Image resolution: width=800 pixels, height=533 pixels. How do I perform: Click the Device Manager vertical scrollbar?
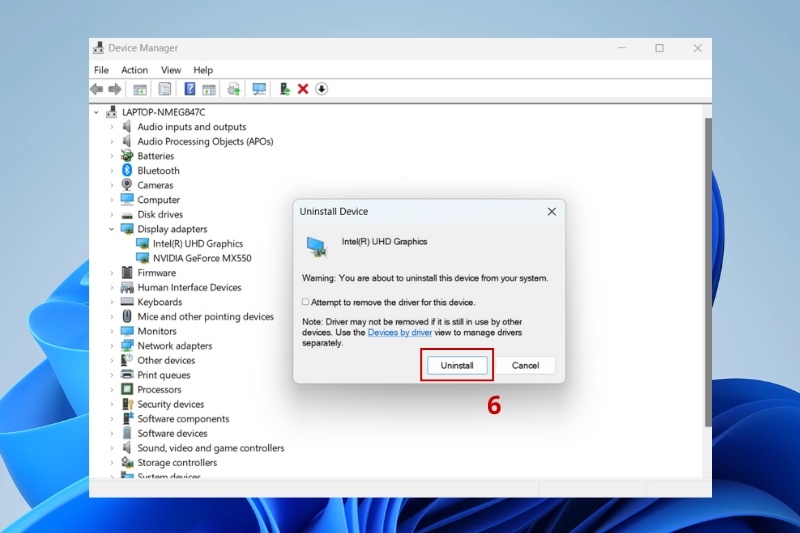pyautogui.click(x=708, y=272)
